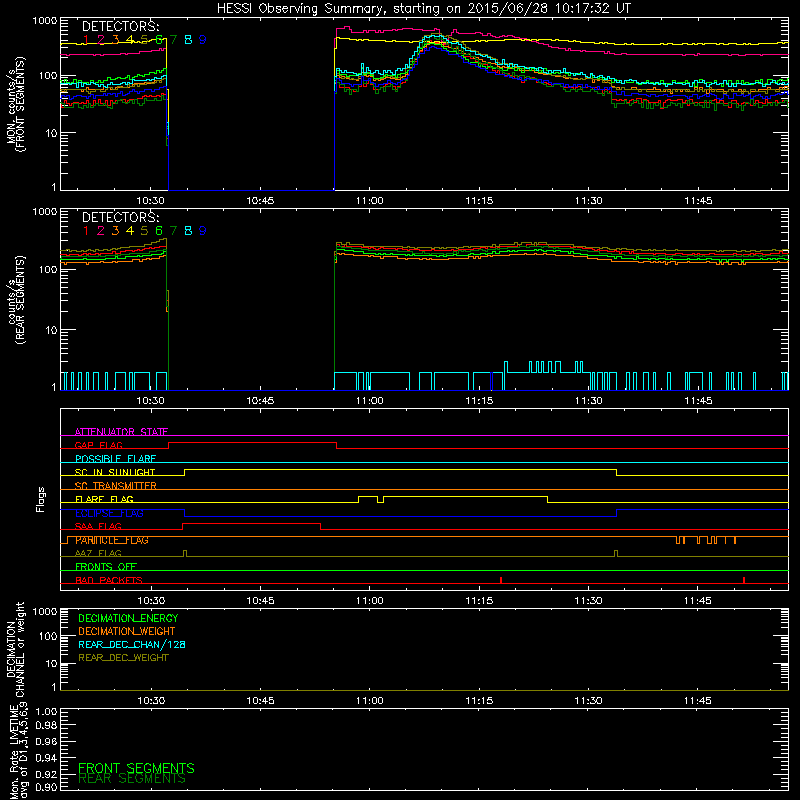Screen dimensions: 800x800
Task: Click DETECTORS: heading in front segments plot
Action: click(x=120, y=26)
